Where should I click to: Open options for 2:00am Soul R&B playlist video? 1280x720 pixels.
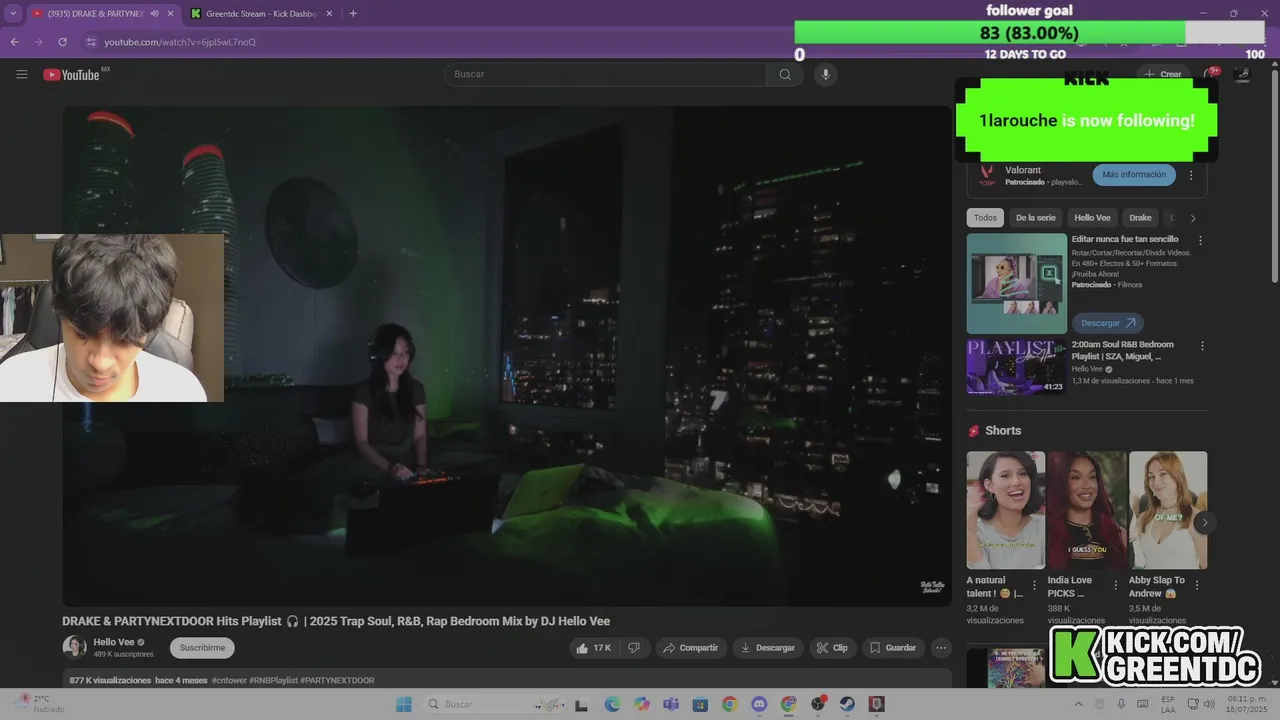pos(1202,346)
